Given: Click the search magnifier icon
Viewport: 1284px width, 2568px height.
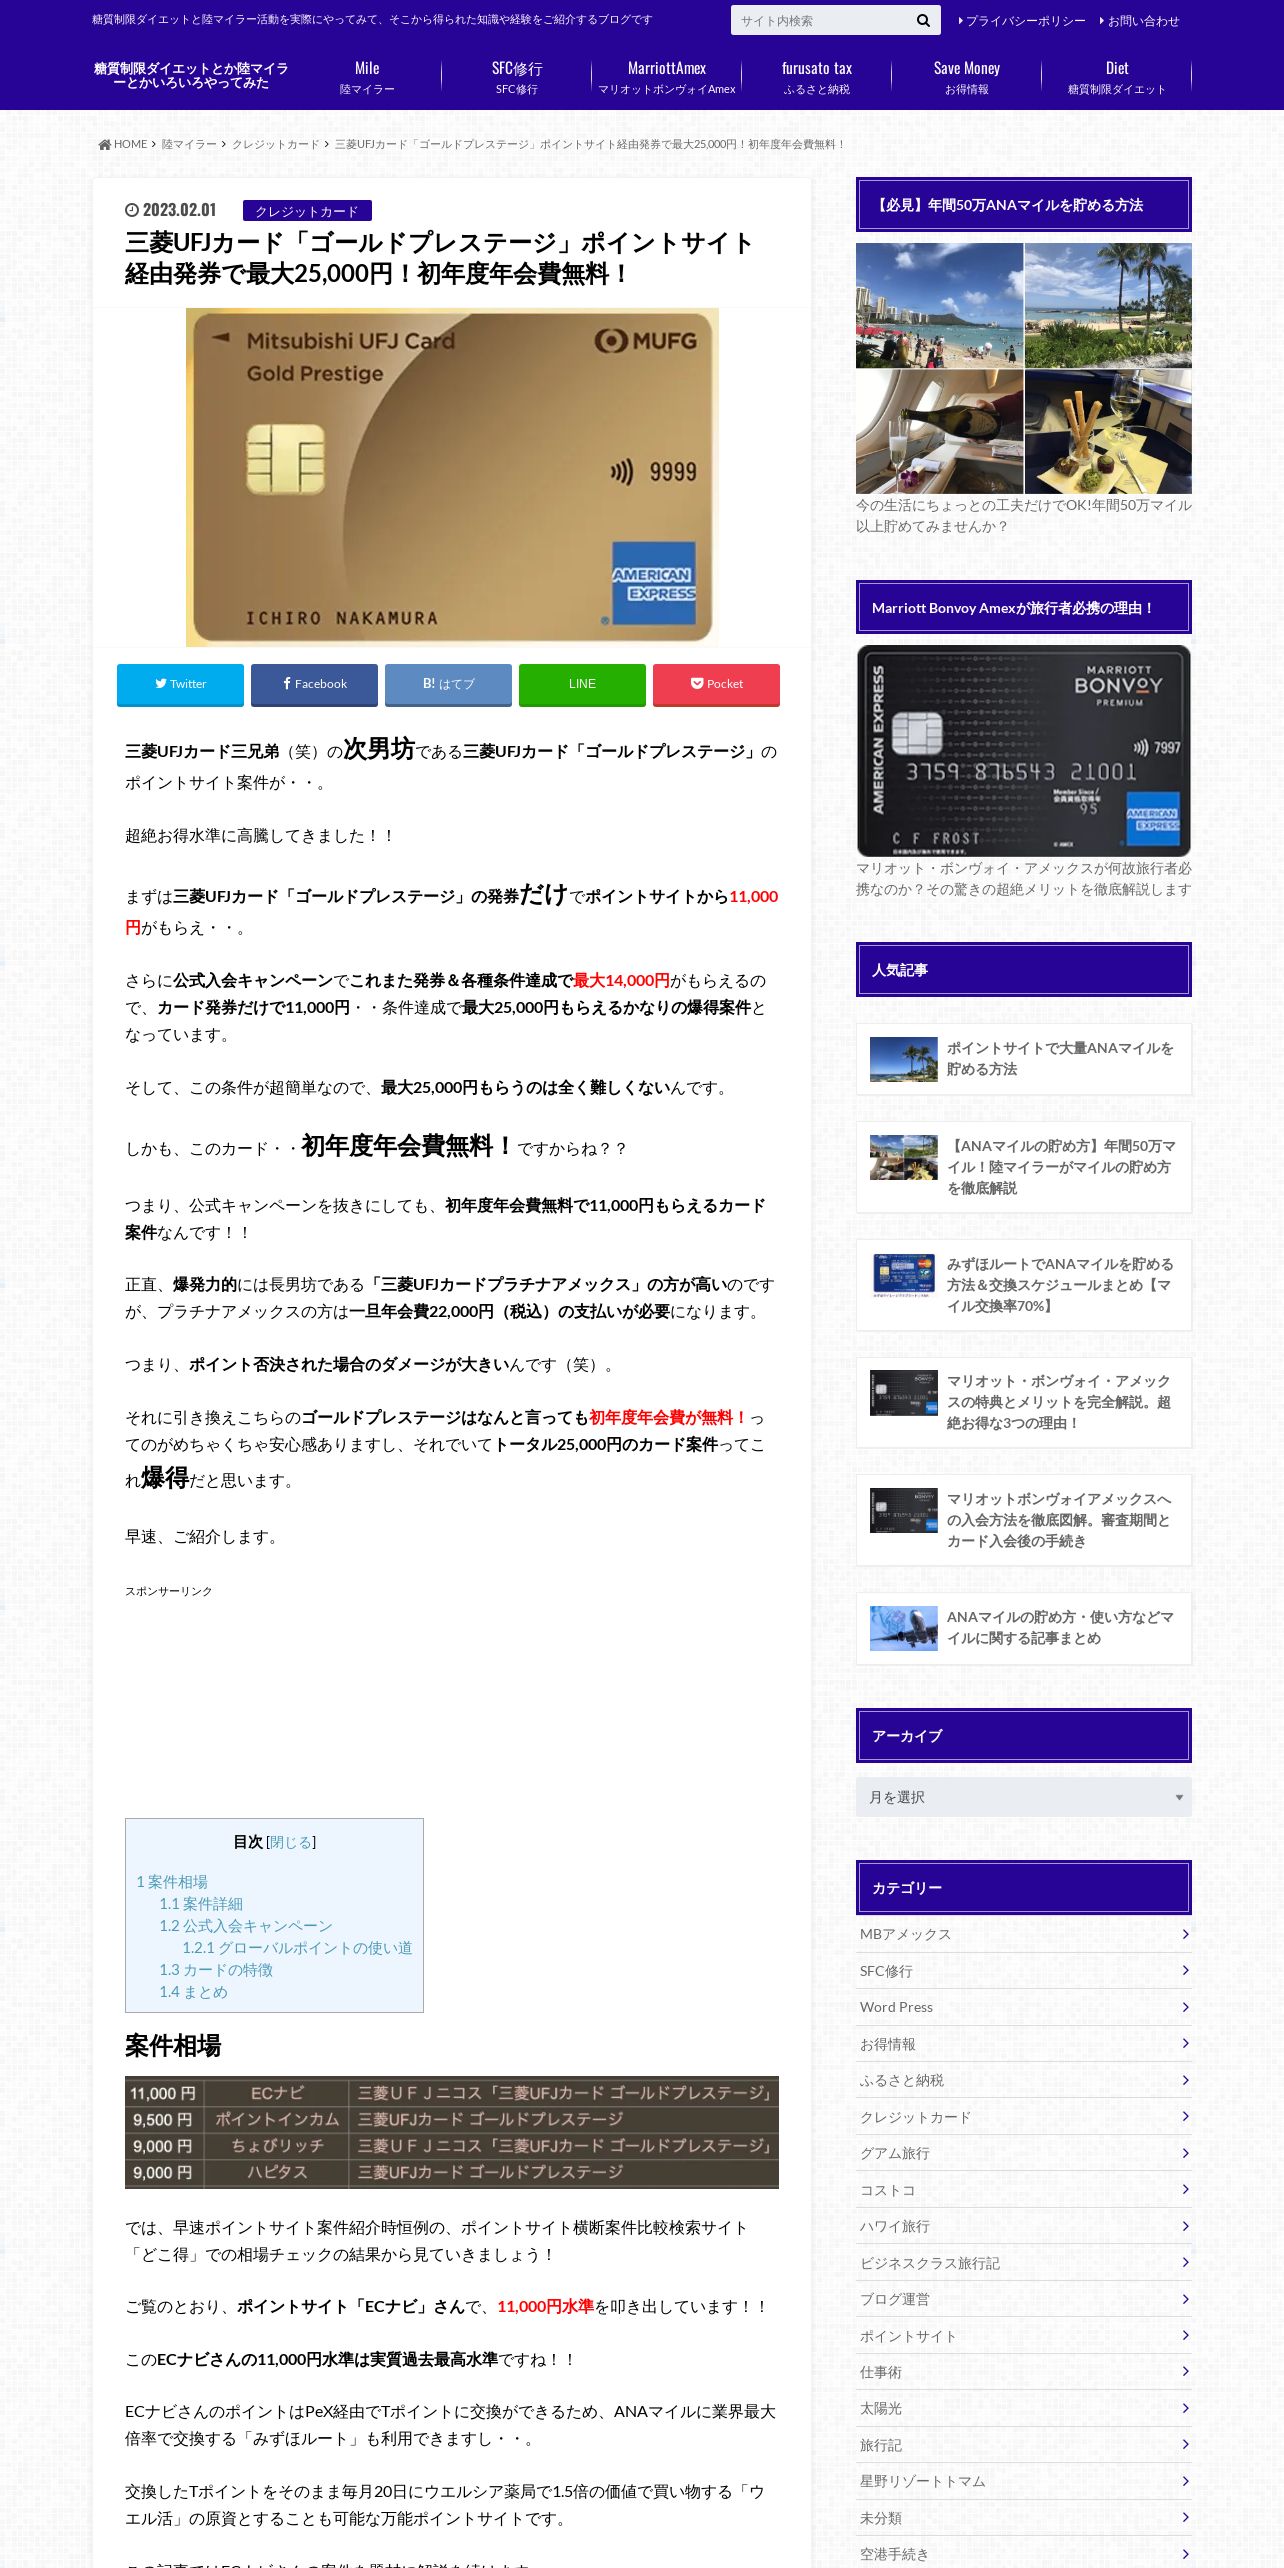Looking at the screenshot, I should (923, 20).
